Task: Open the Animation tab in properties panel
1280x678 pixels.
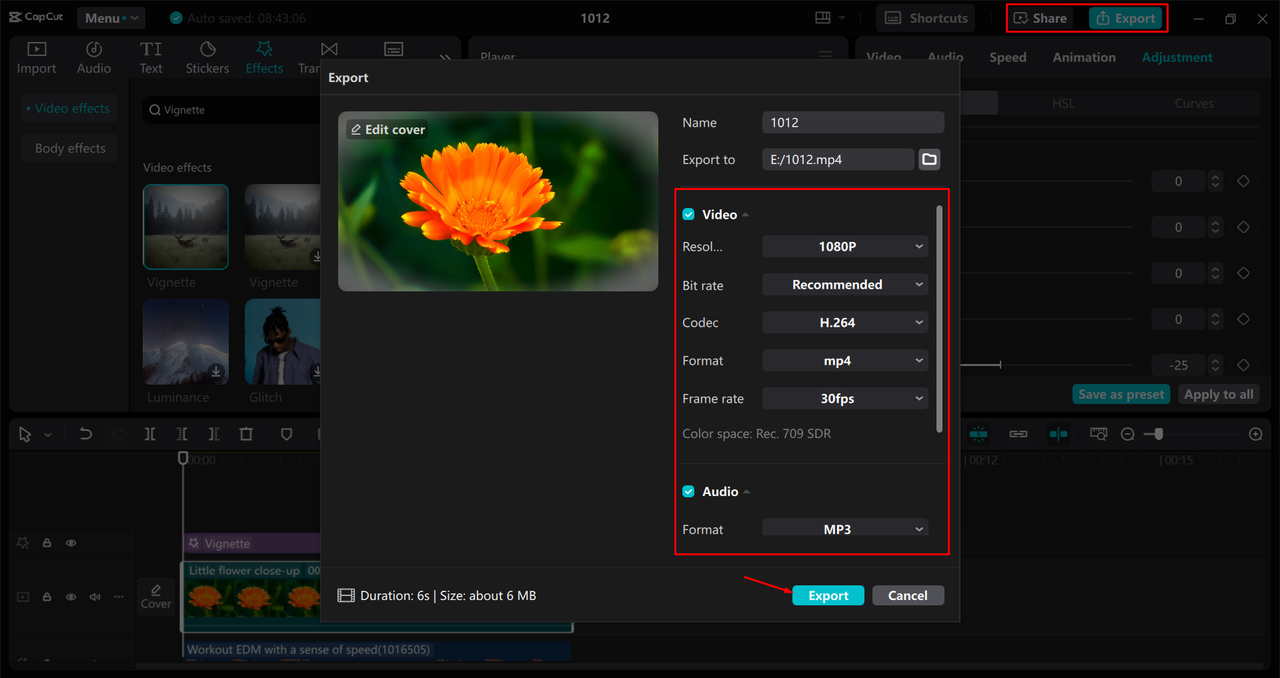Action: coord(1084,57)
